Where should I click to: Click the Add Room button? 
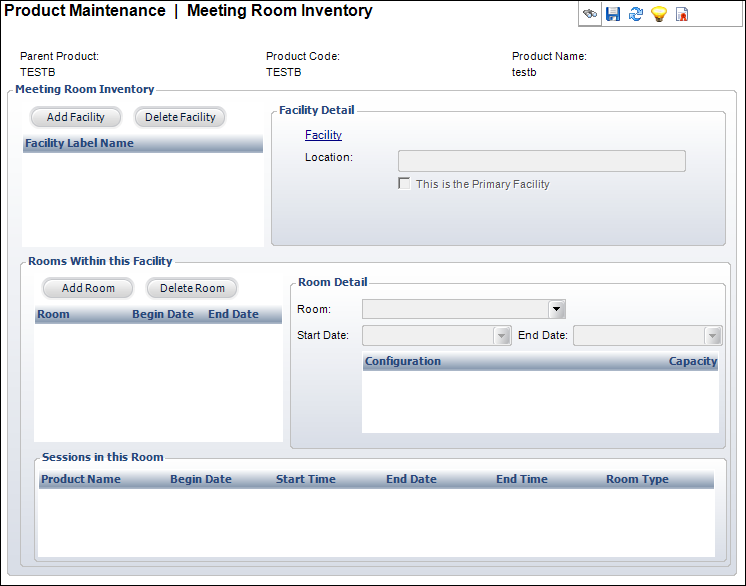point(88,288)
